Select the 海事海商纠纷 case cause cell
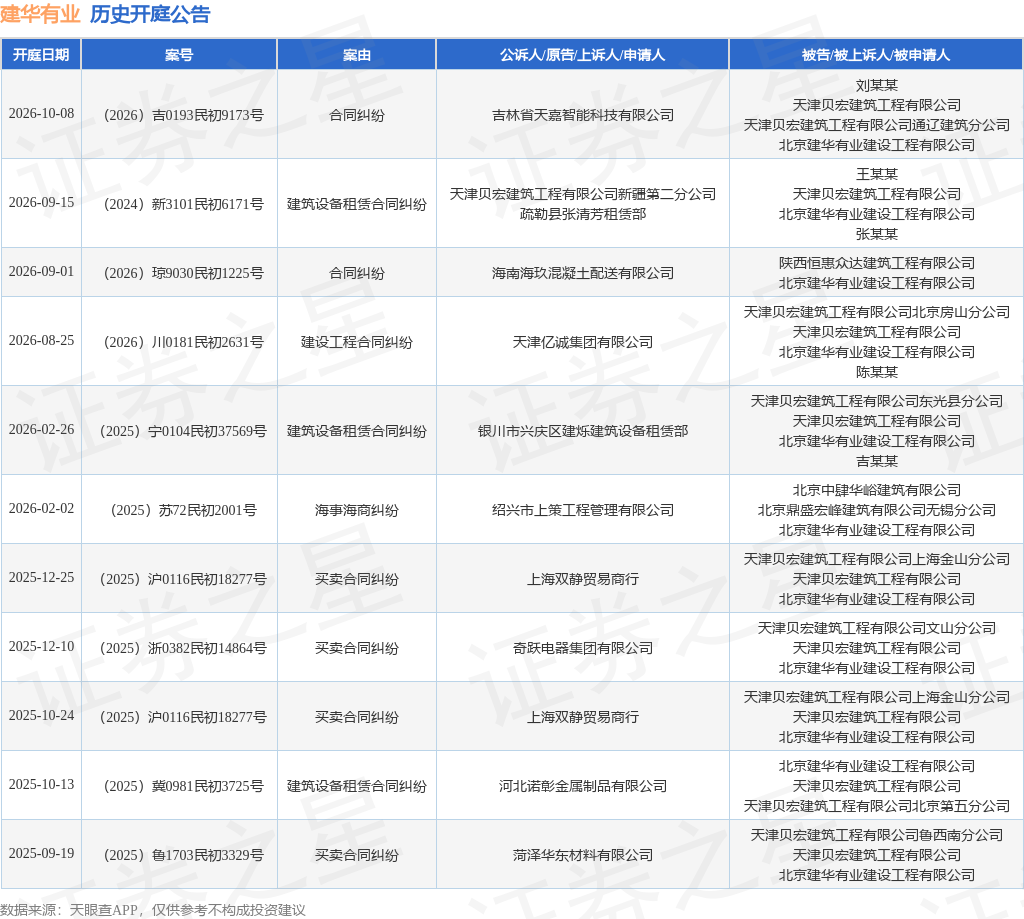Image resolution: width=1024 pixels, height=919 pixels. click(x=357, y=510)
